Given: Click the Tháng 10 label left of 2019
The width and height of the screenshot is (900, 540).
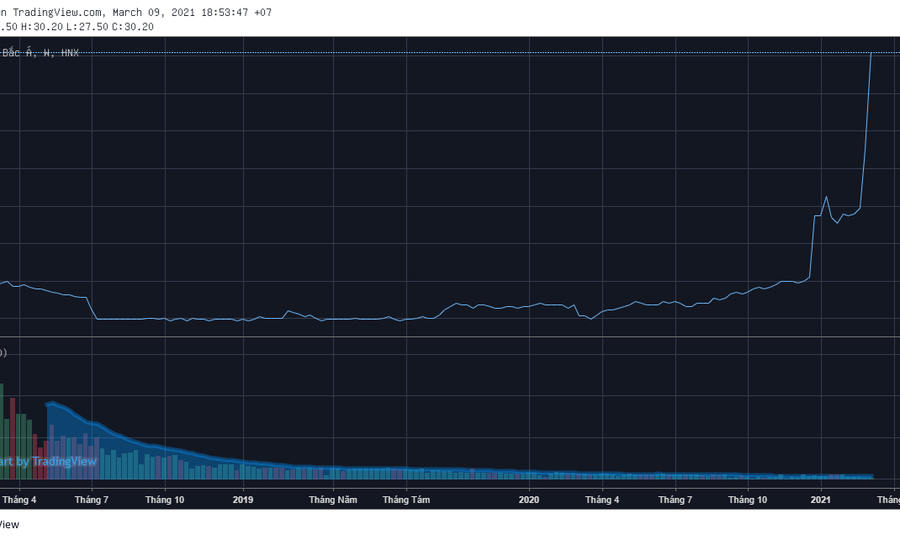Looking at the screenshot, I should (x=165, y=499).
